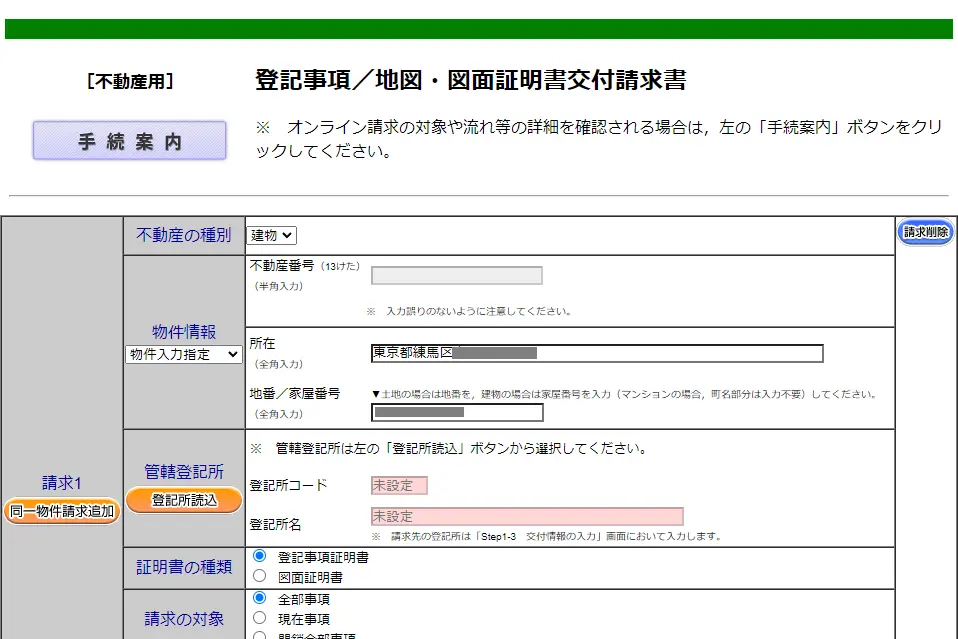Image resolution: width=958 pixels, height=639 pixels.
Task: Click the 手続案内 button
Action: (x=128, y=140)
